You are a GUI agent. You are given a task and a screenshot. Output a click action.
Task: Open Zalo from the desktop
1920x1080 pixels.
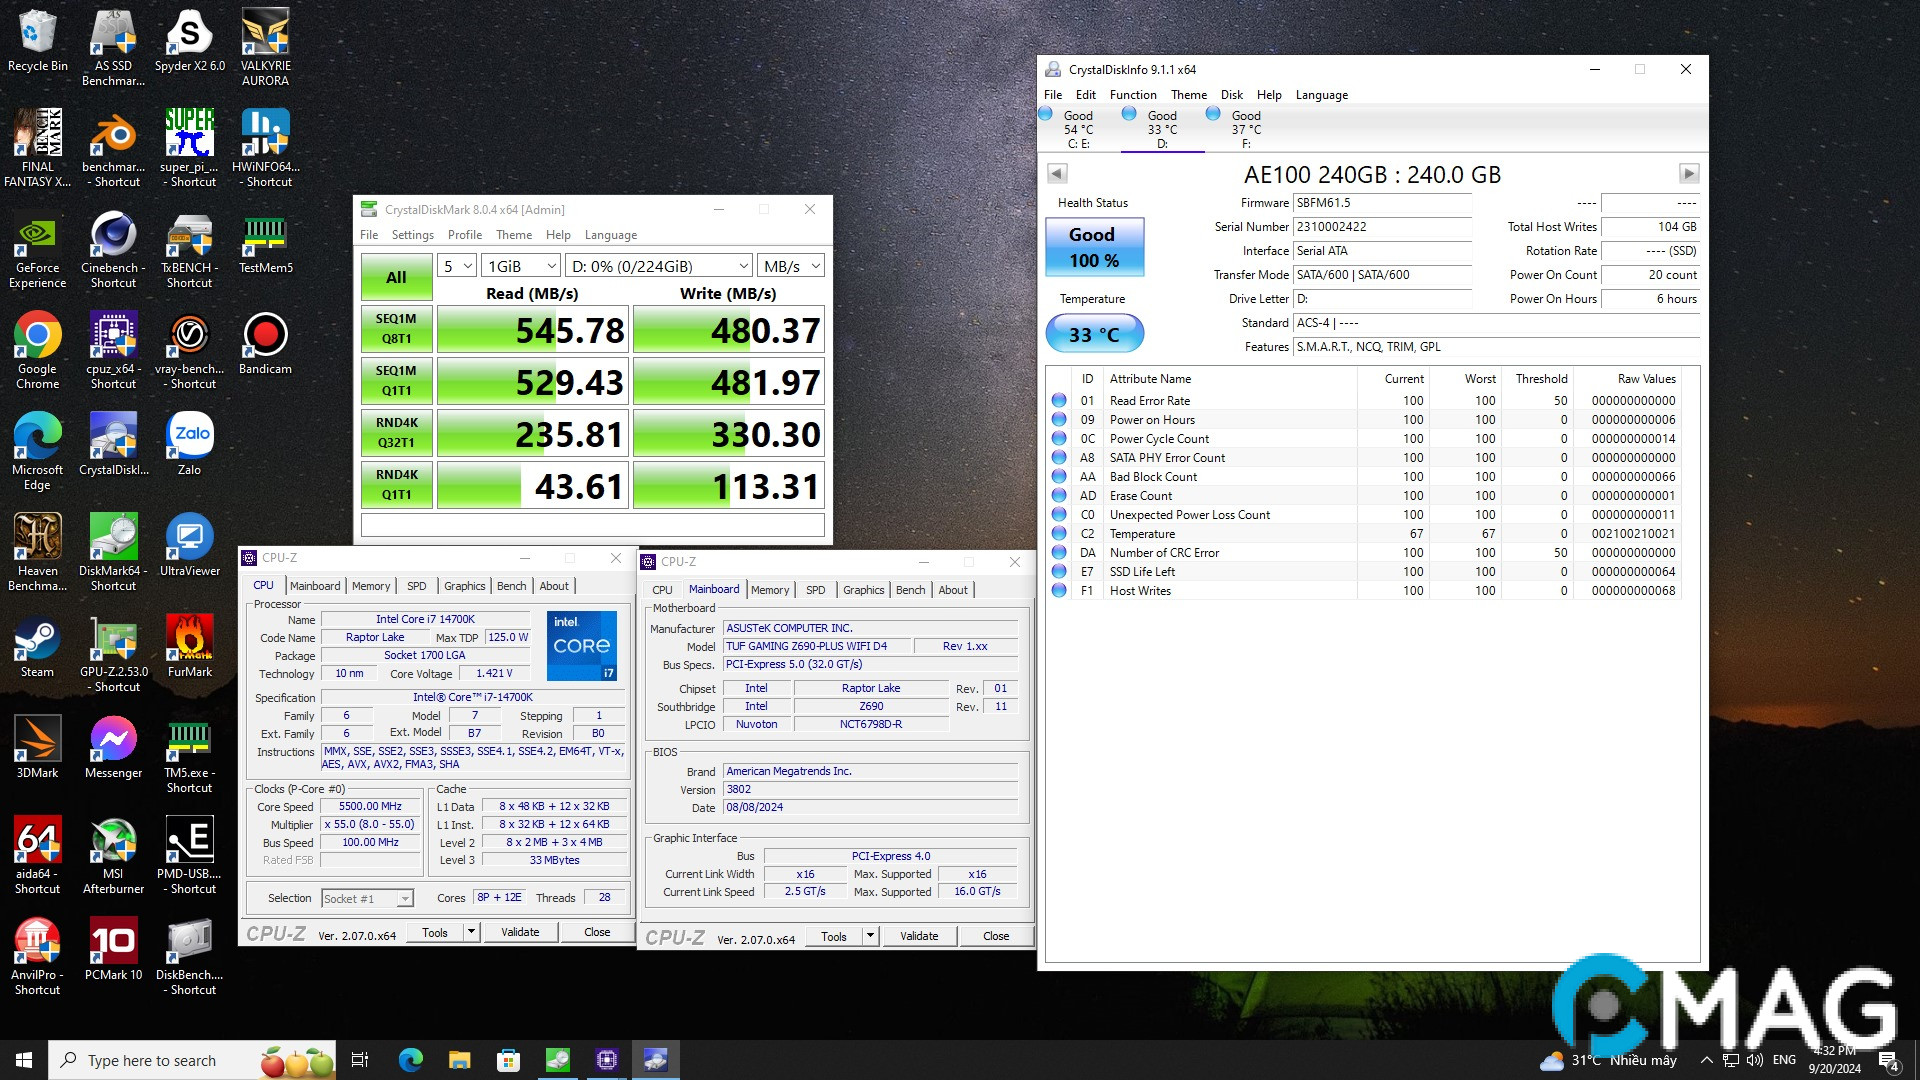[x=189, y=434]
